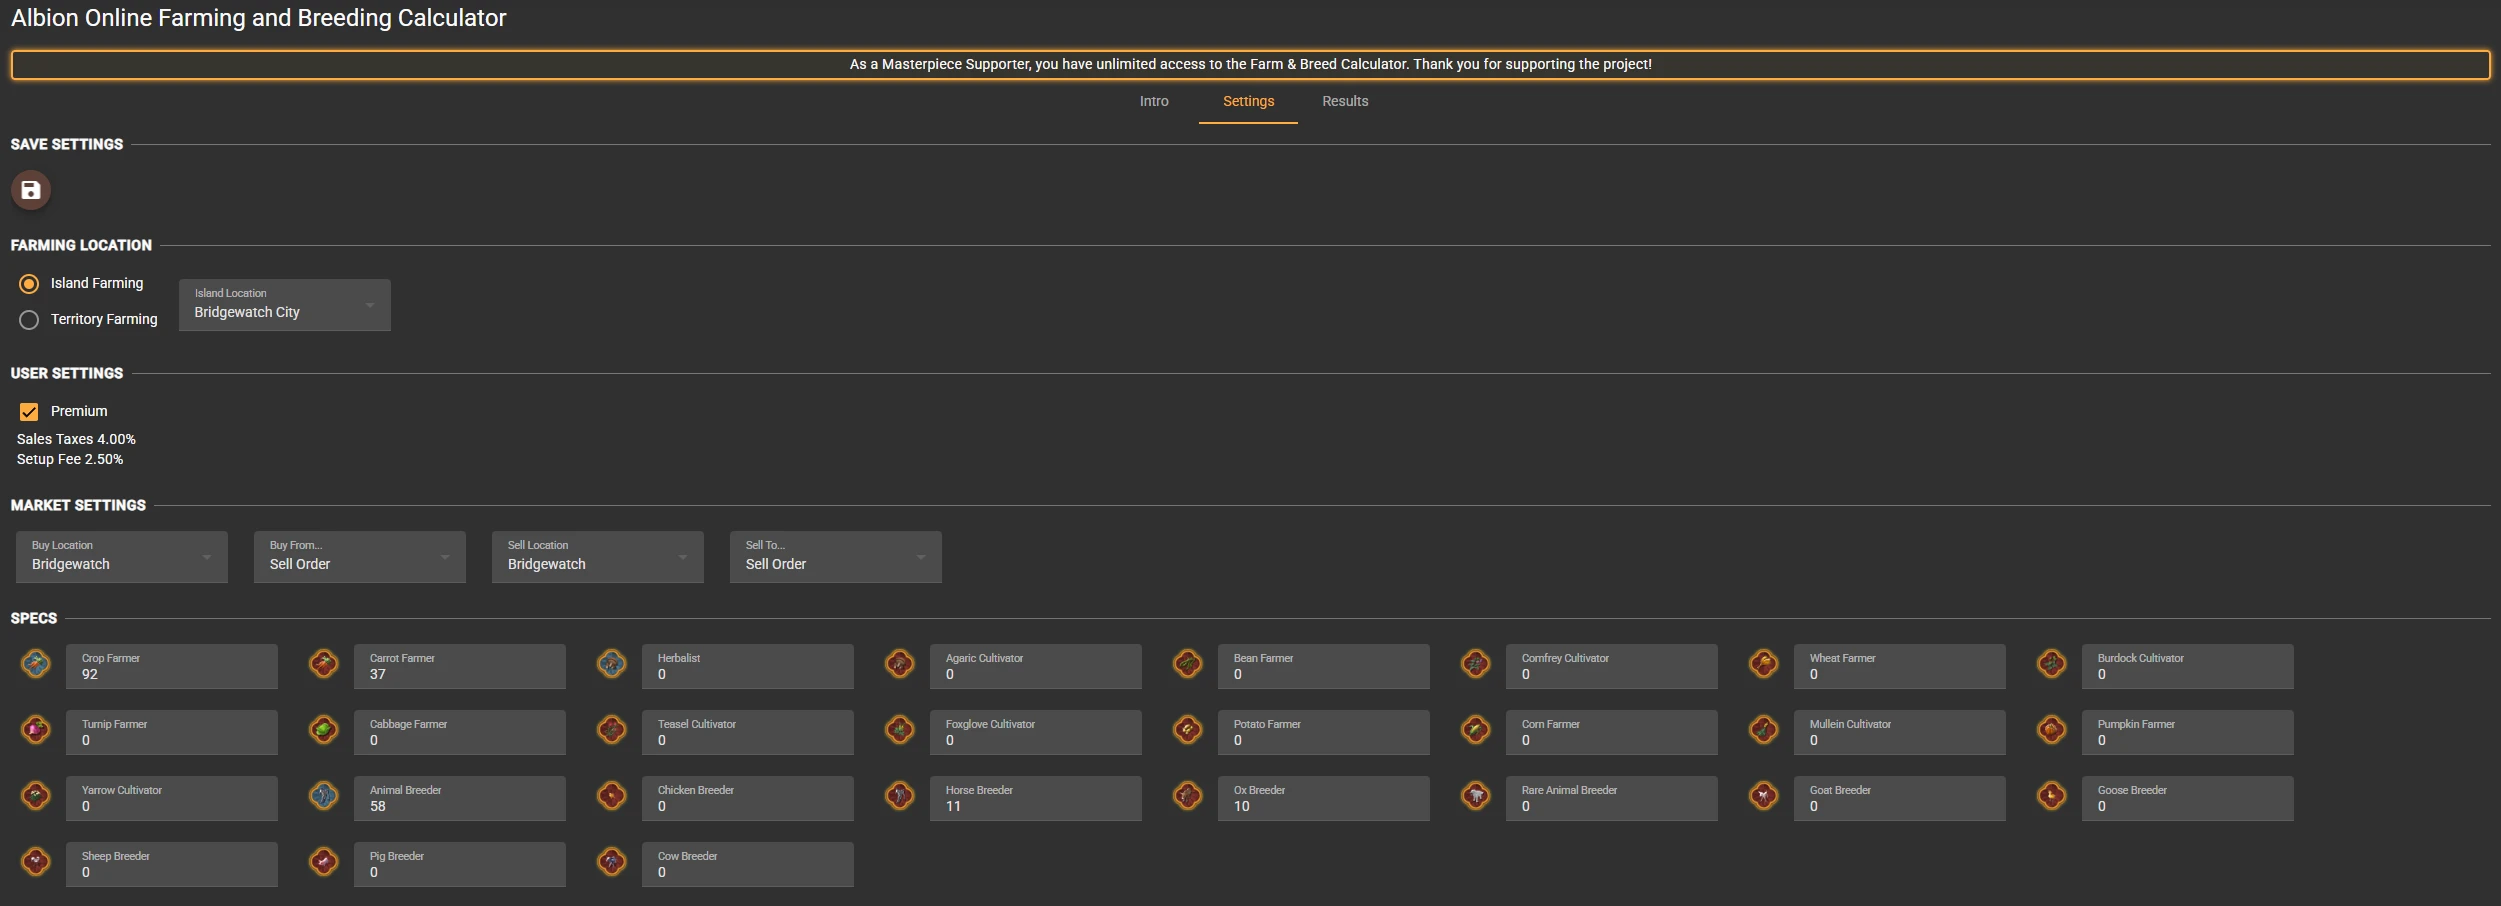Viewport: 2501px width, 906px height.
Task: Click the Rare Animal Breeder icon
Action: point(1476,796)
